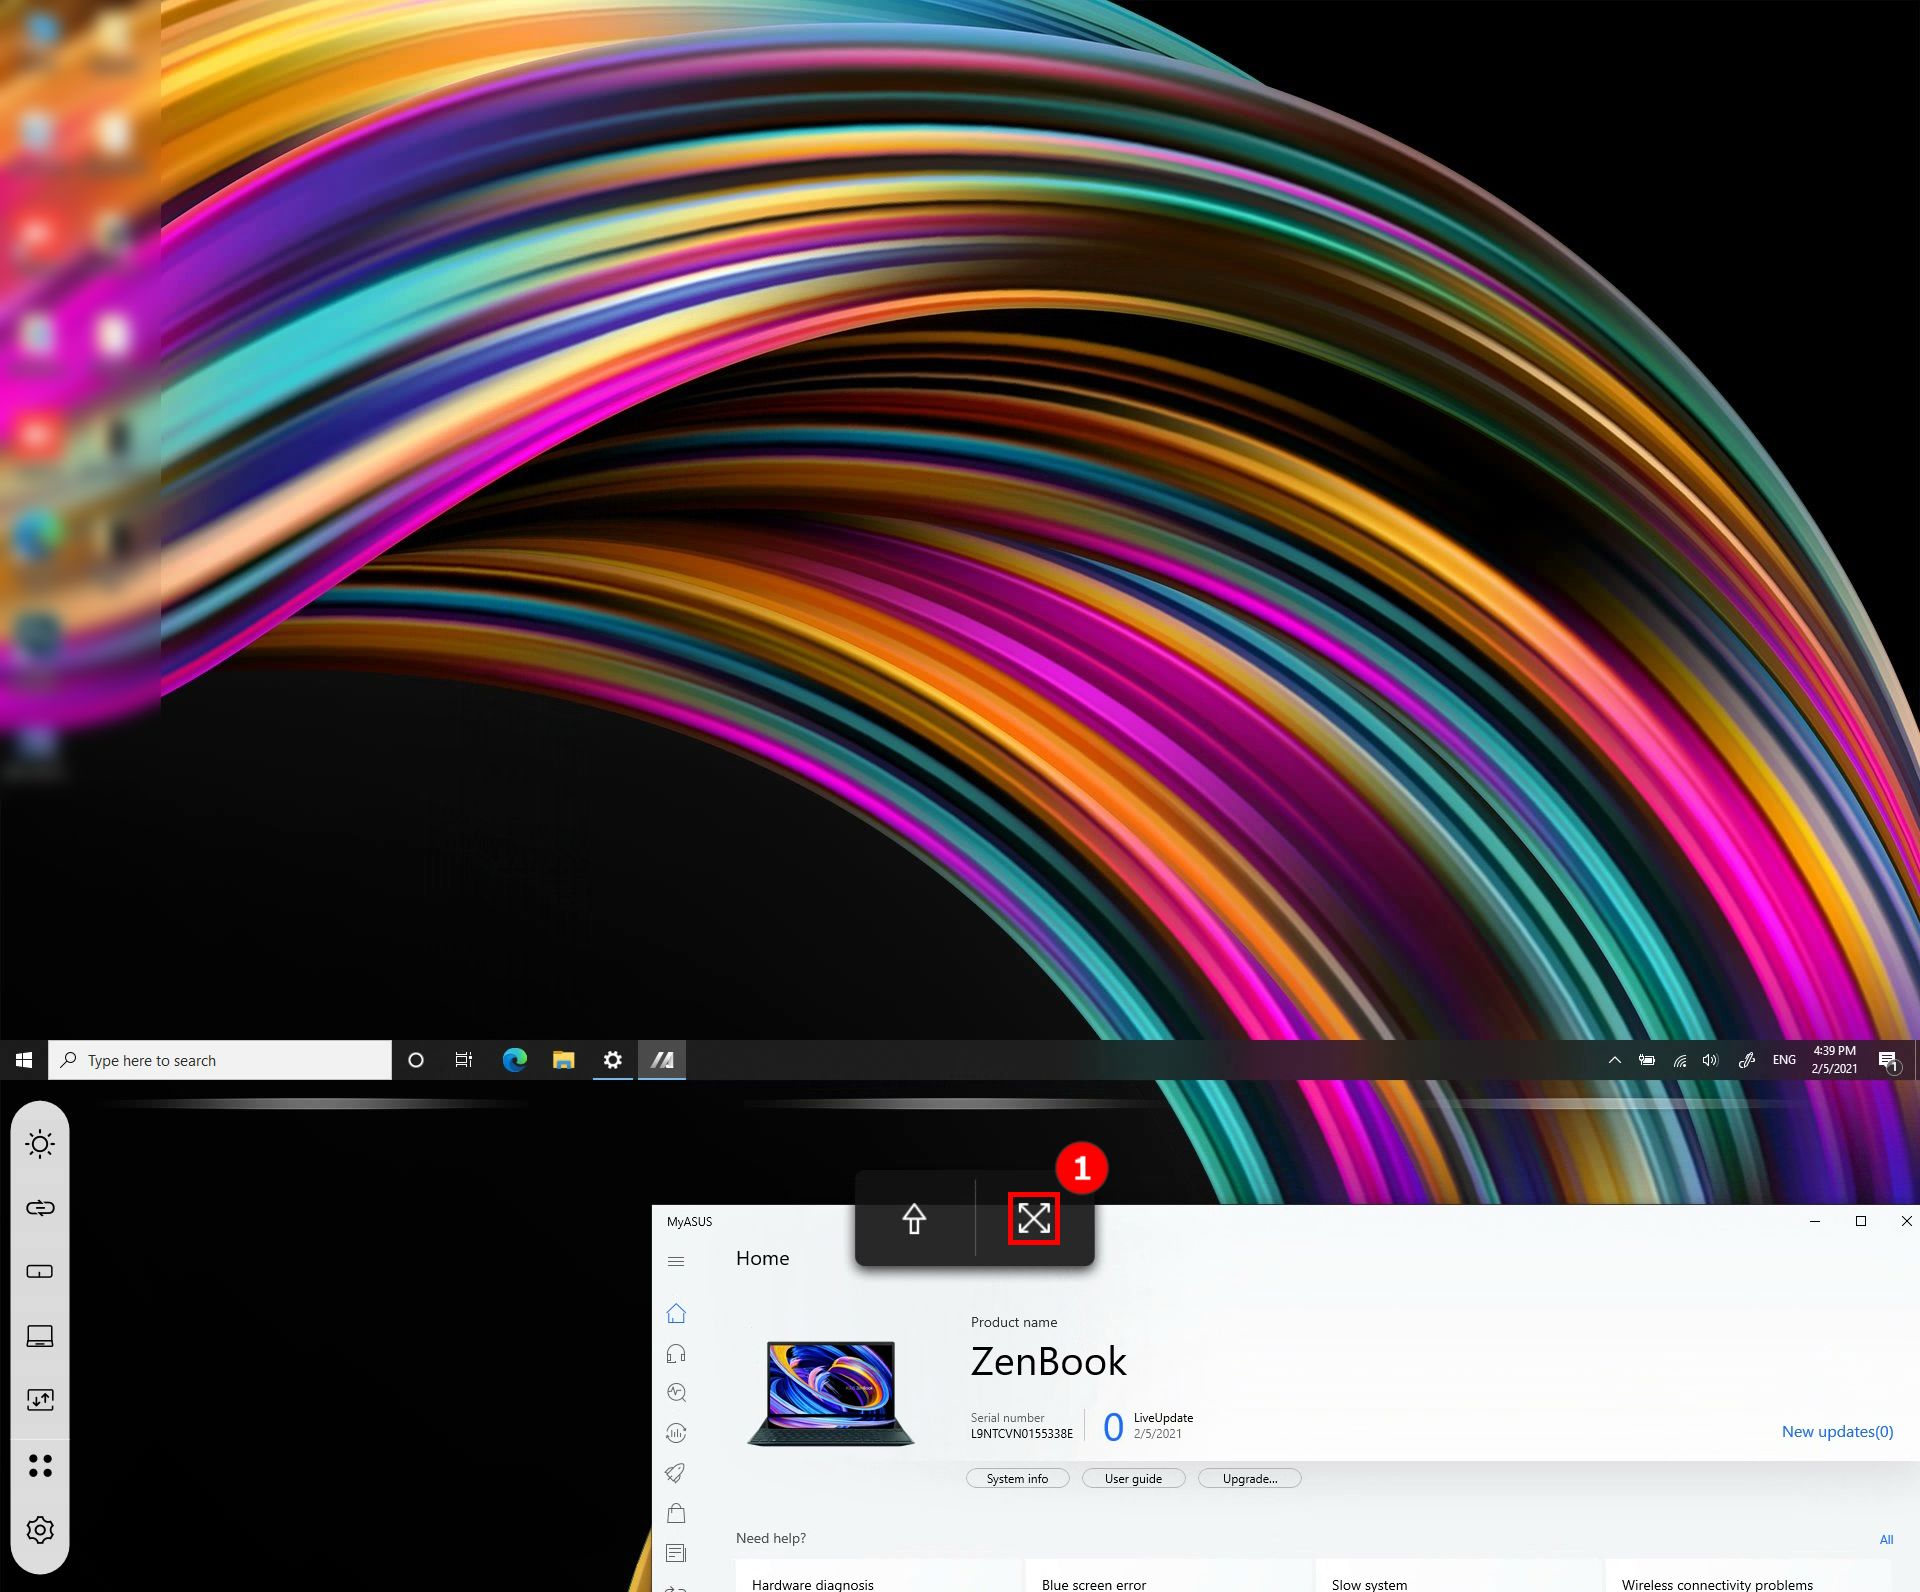Click the screen-with-arrows icon in ScreenPad sidebar
This screenshot has height=1592, width=1920.
click(40, 1400)
